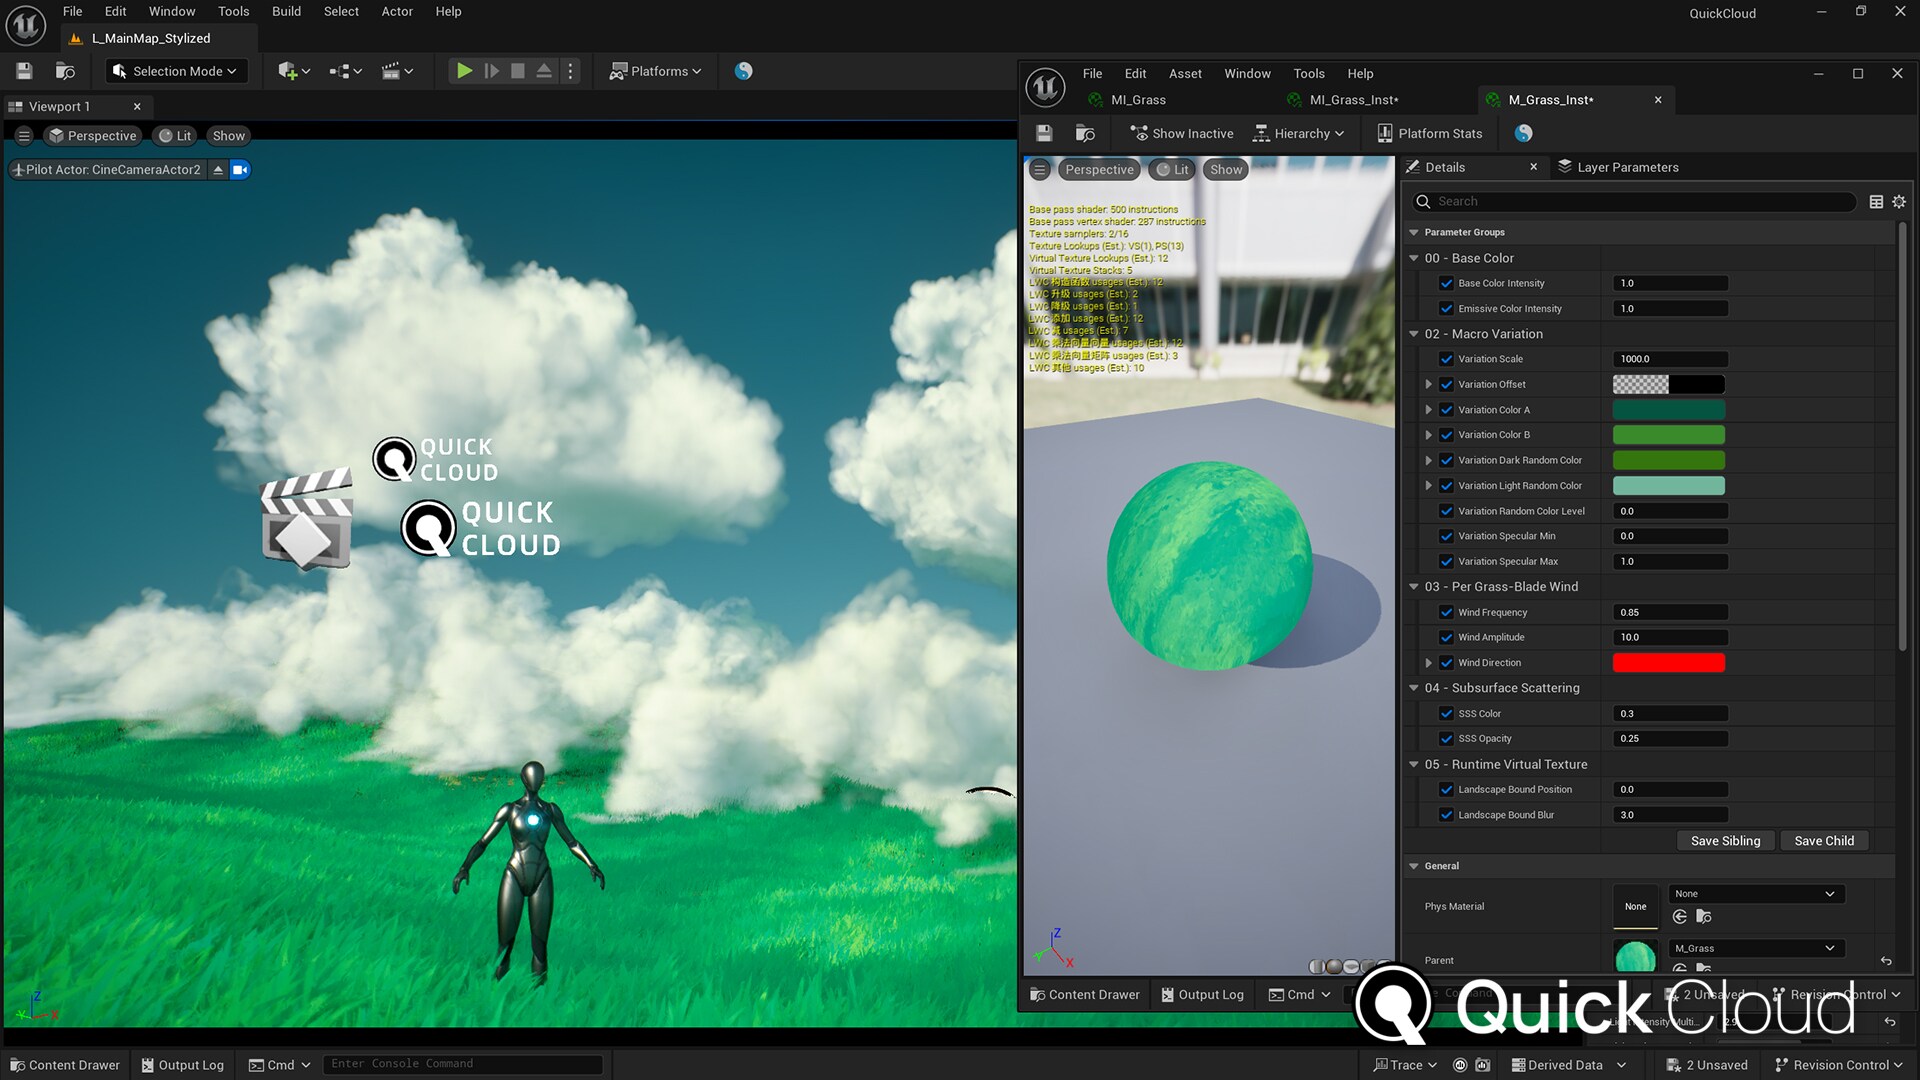This screenshot has width=1920, height=1080.
Task: Open the Parent dropdown showing M_Grass
Action: (x=1756, y=948)
